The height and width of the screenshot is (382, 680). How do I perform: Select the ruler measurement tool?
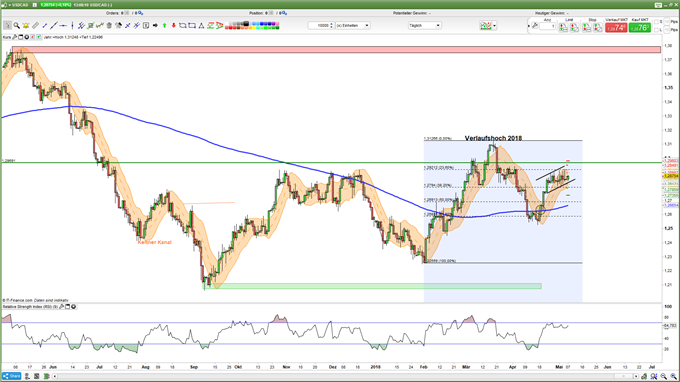click(36, 26)
